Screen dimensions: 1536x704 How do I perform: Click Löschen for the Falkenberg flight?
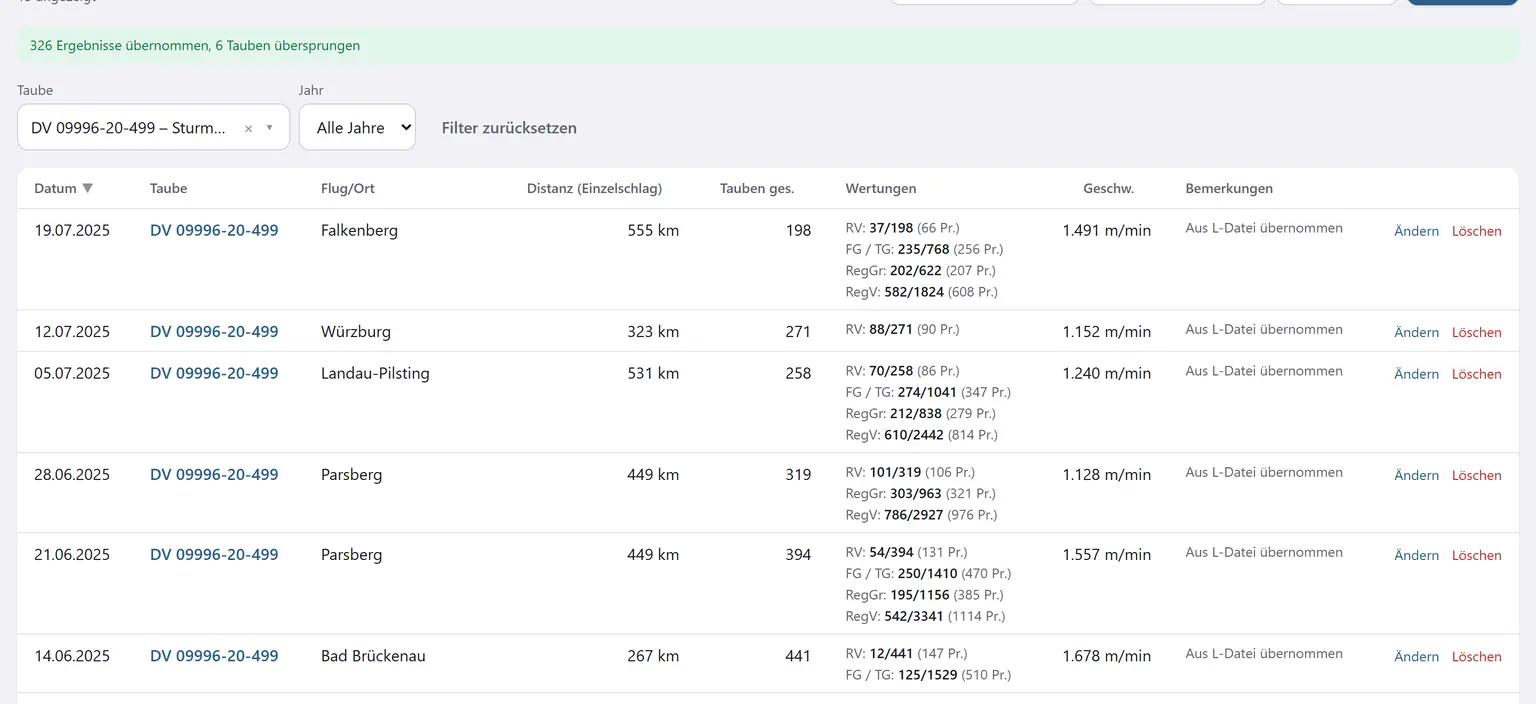pos(1477,231)
